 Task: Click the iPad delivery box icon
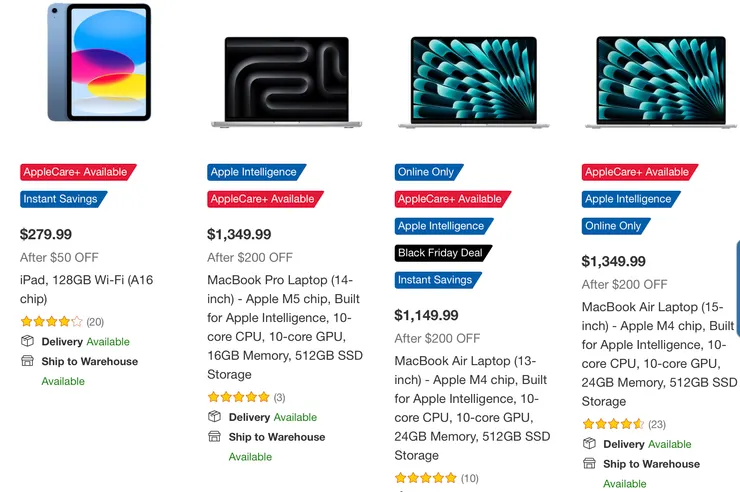pyautogui.click(x=28, y=342)
